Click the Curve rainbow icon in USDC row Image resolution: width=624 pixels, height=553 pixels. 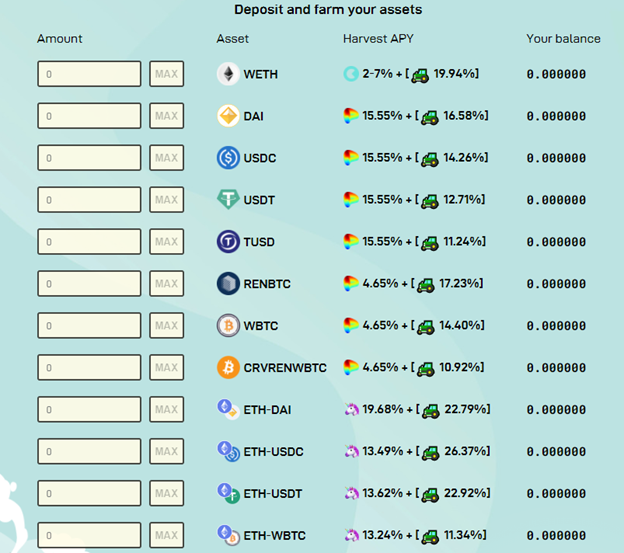click(351, 158)
